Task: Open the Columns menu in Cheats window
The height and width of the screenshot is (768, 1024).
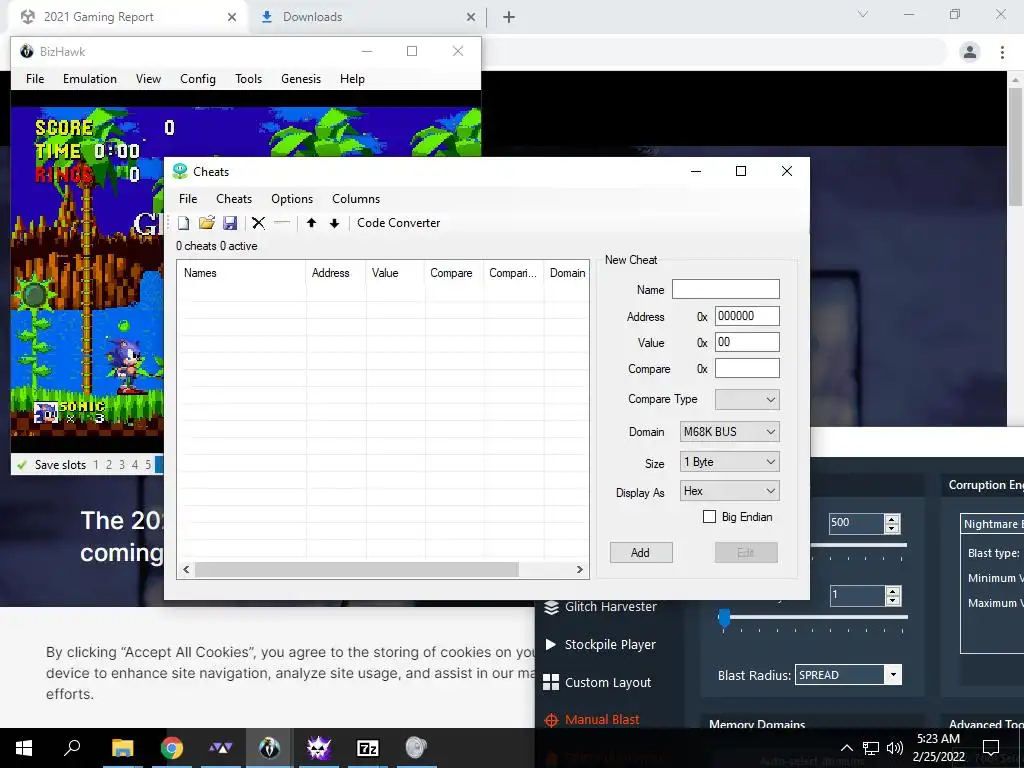Action: [356, 199]
